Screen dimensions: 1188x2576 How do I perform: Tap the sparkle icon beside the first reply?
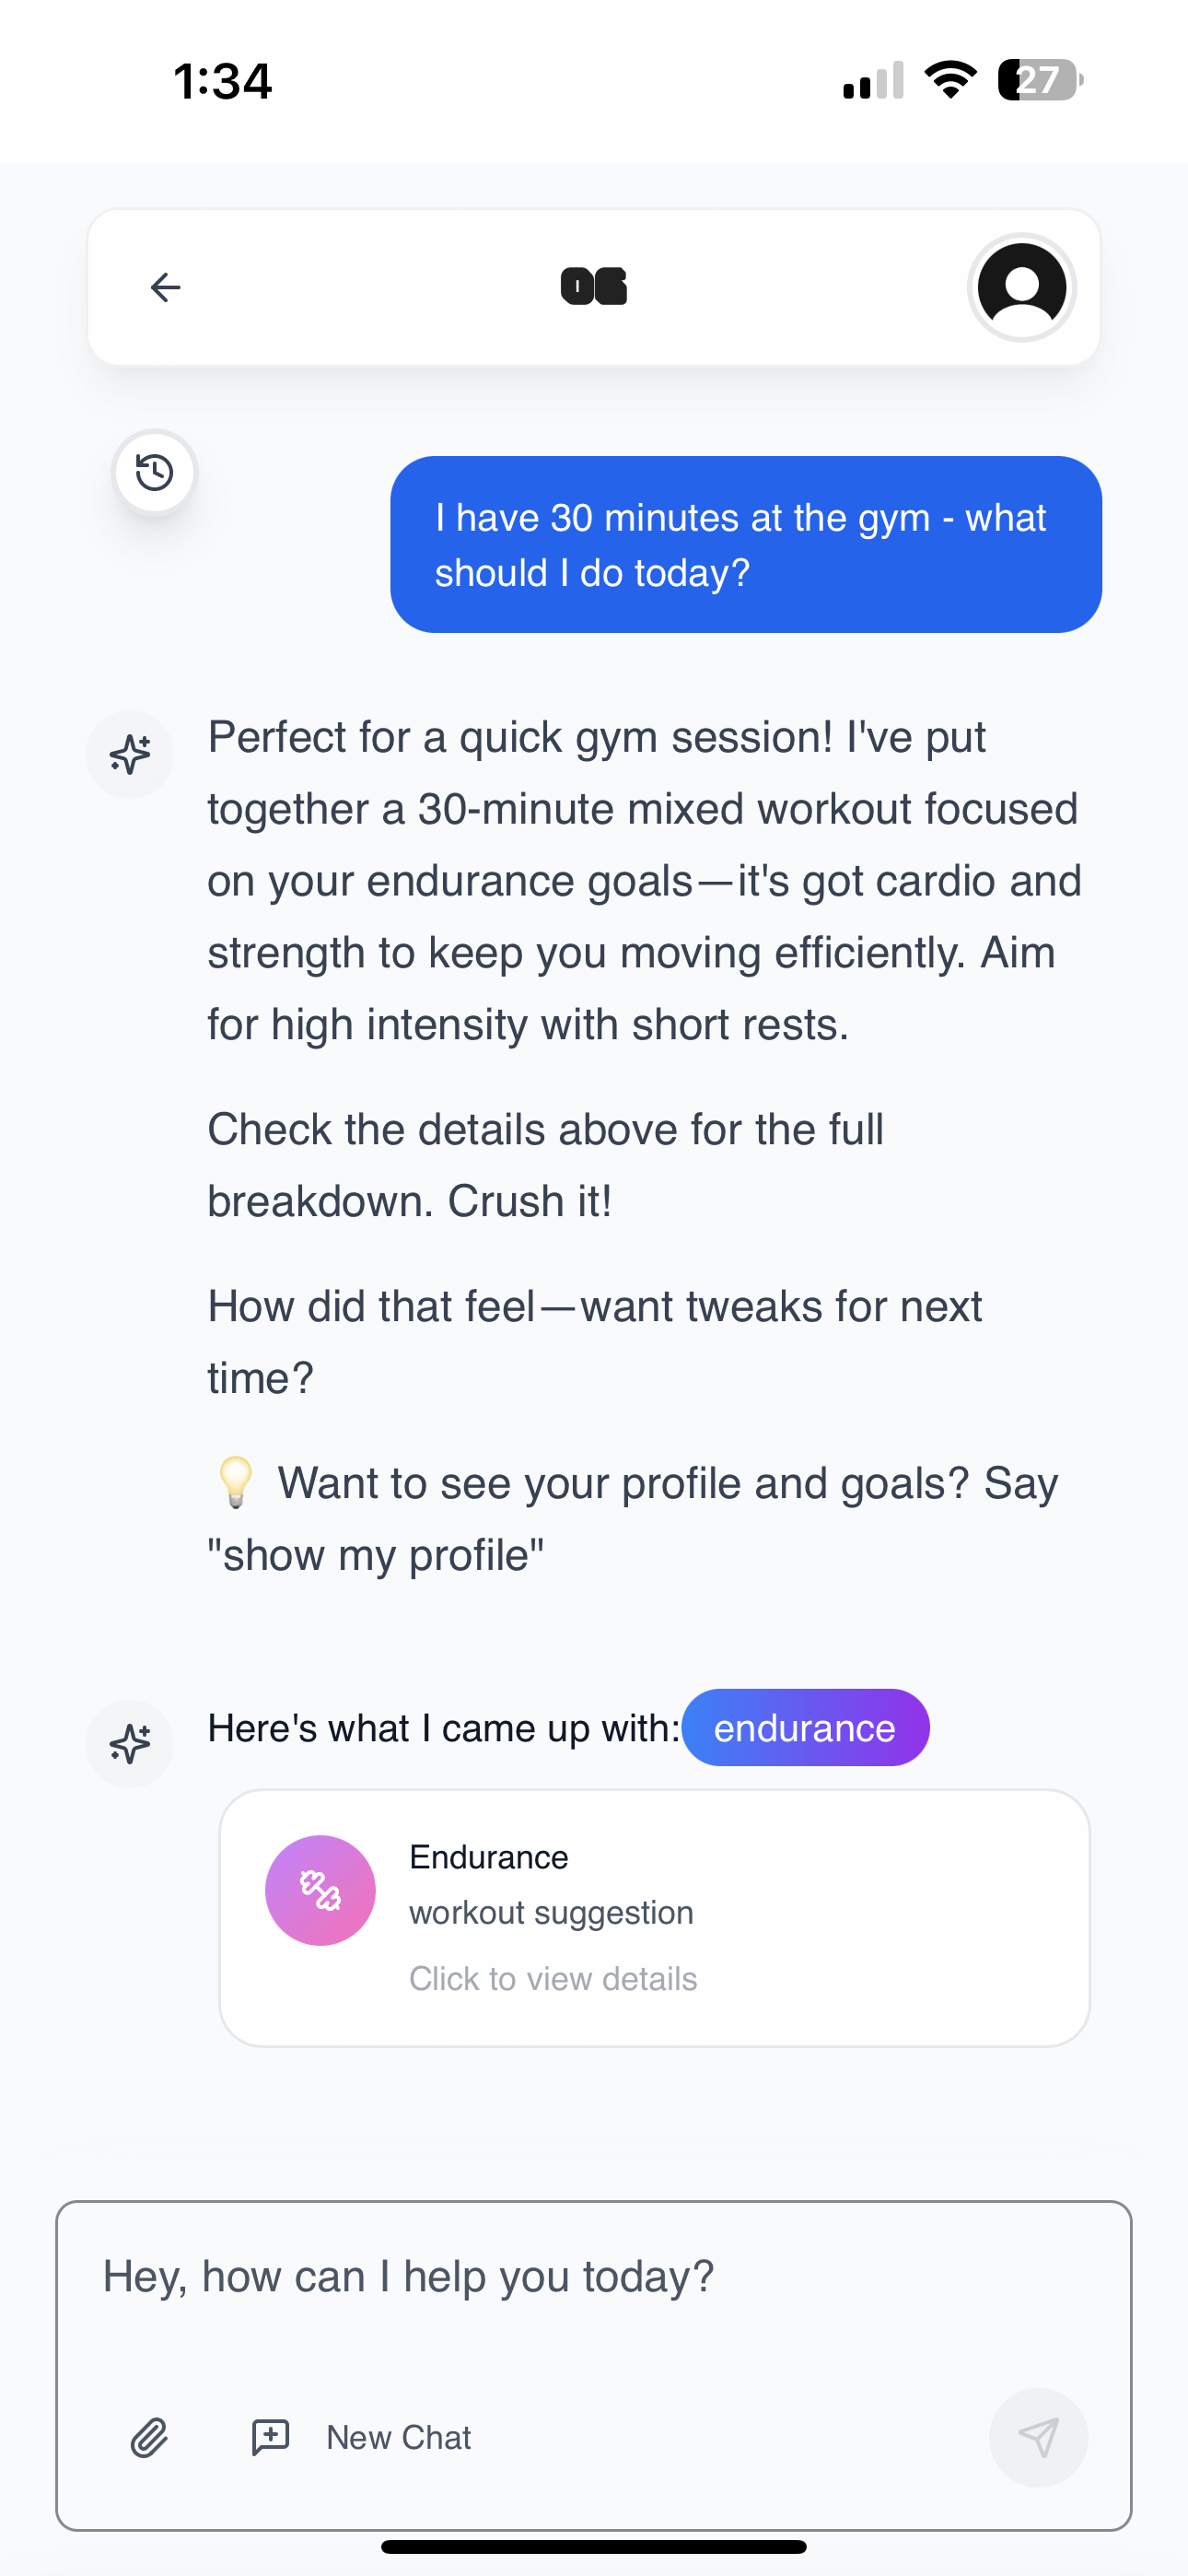(x=130, y=754)
